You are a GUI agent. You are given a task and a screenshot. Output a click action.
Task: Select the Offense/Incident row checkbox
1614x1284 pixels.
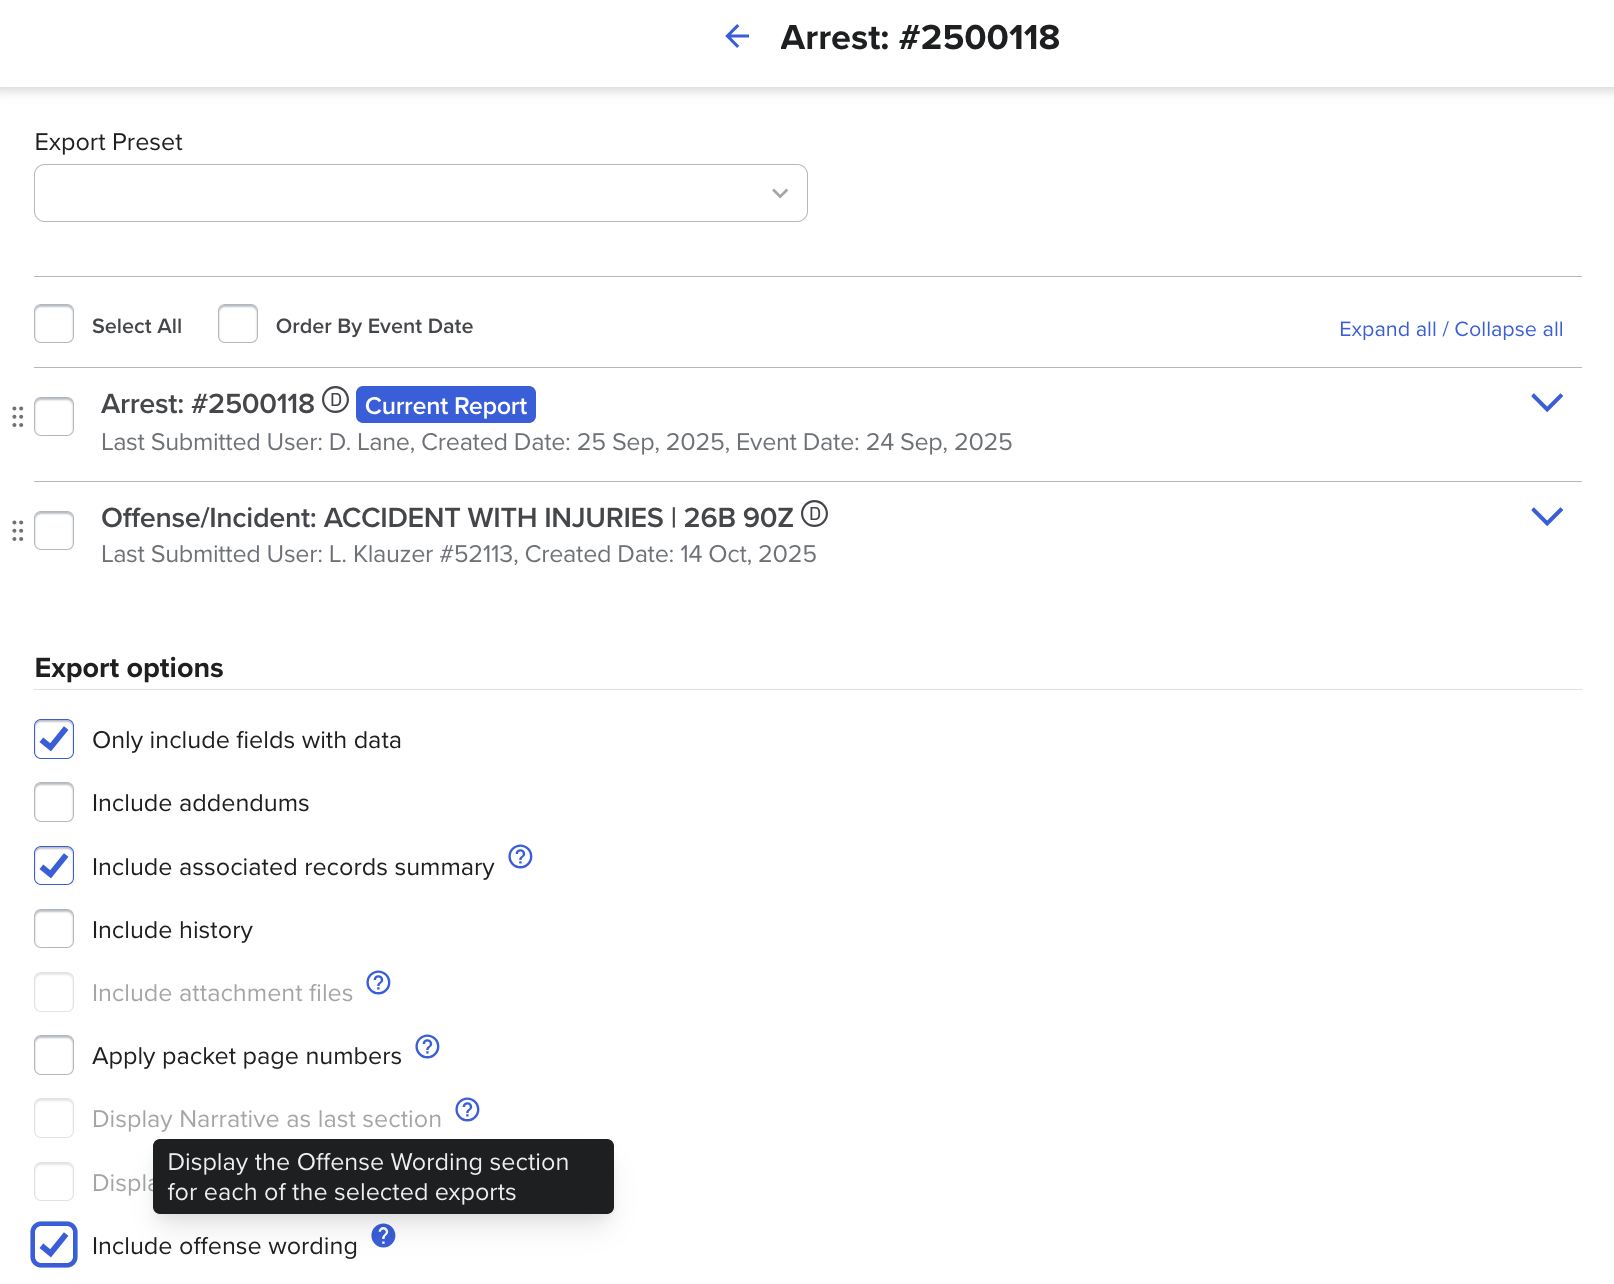pos(54,531)
